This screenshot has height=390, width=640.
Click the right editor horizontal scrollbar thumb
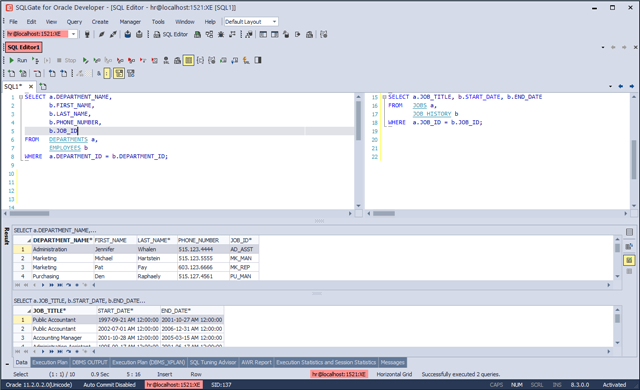(384, 213)
